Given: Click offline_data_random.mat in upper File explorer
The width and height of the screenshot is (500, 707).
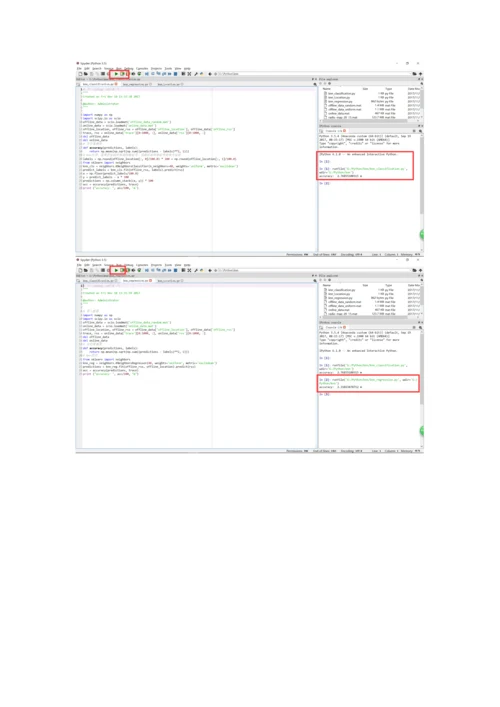Looking at the screenshot, I should [344, 106].
